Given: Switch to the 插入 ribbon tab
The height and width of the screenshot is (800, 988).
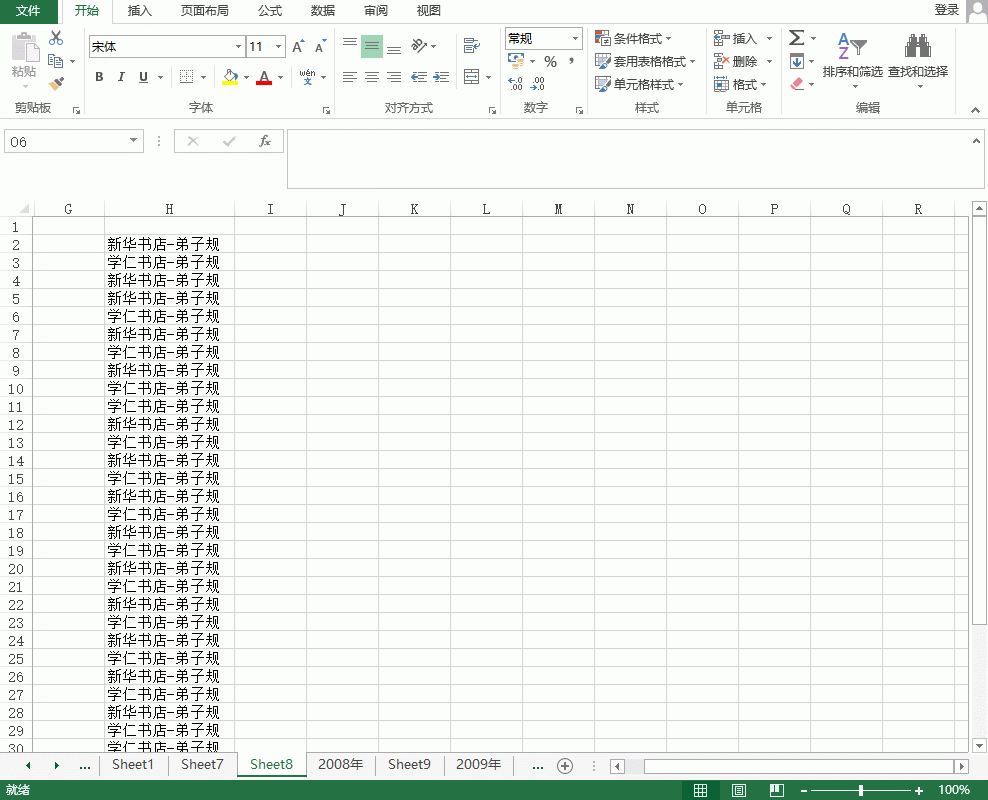Looking at the screenshot, I should (x=140, y=11).
